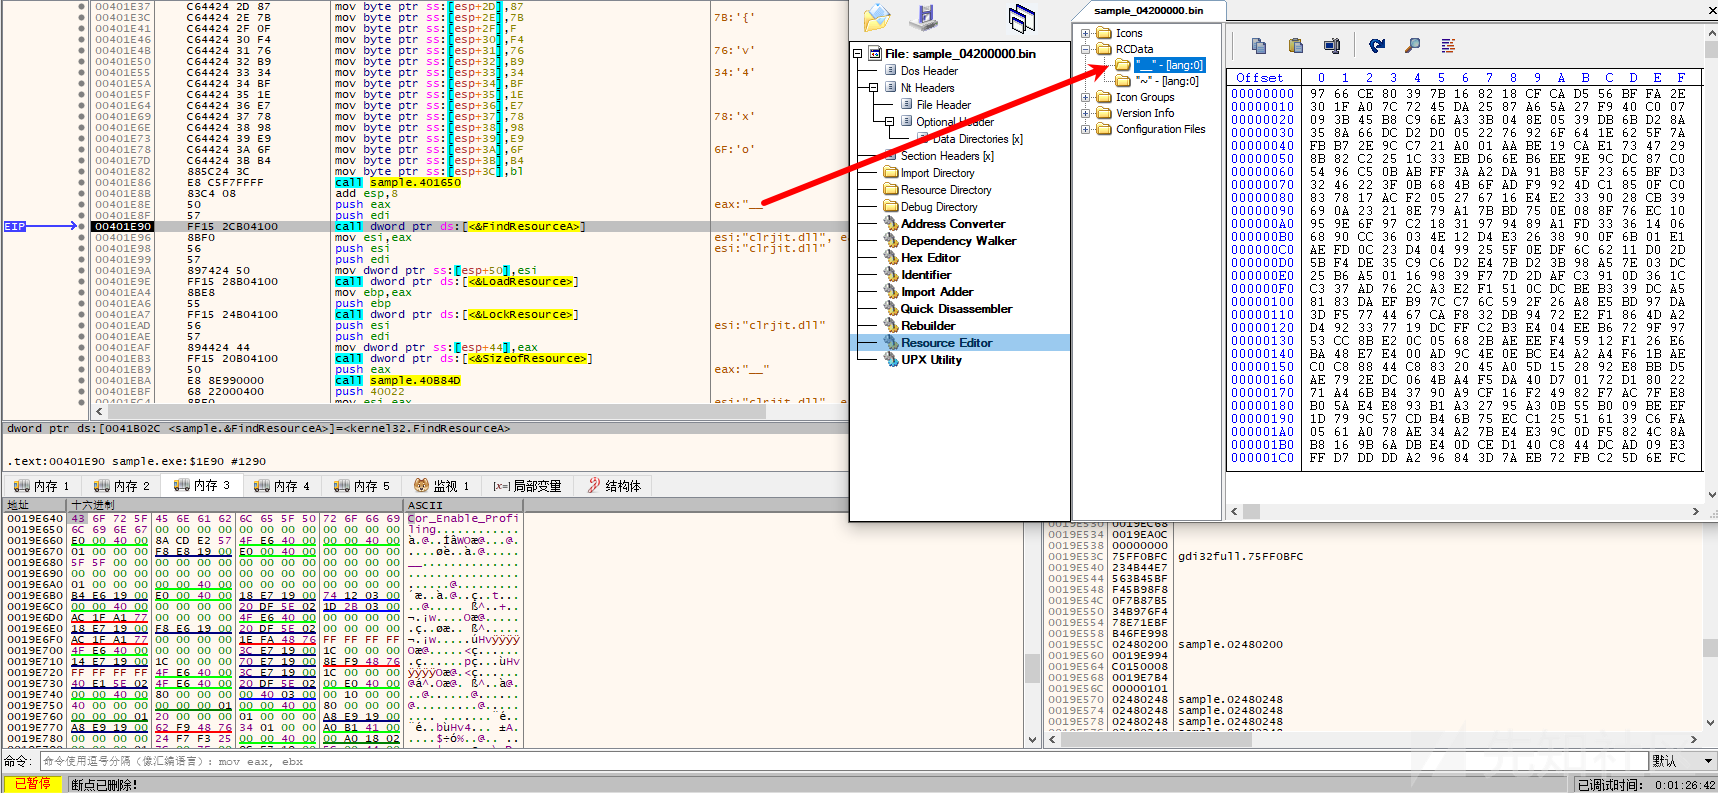
Task: Click the fill-bytes lines icon in hex toolbar
Action: click(x=1448, y=46)
